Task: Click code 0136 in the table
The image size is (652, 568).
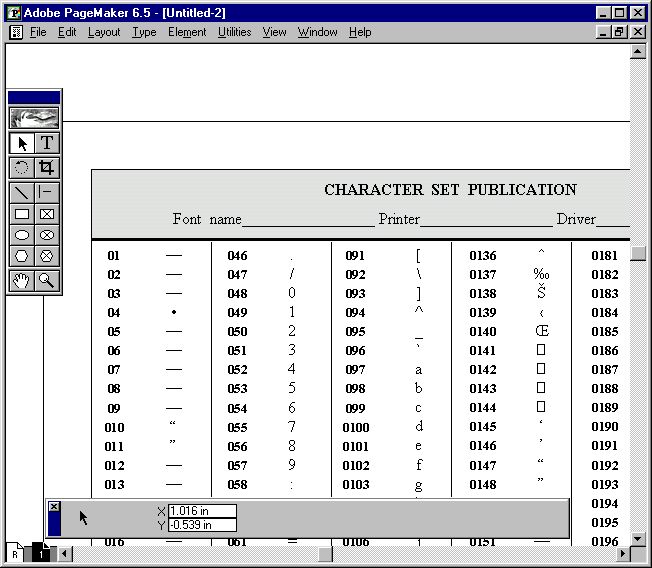Action: pyautogui.click(x=483, y=255)
